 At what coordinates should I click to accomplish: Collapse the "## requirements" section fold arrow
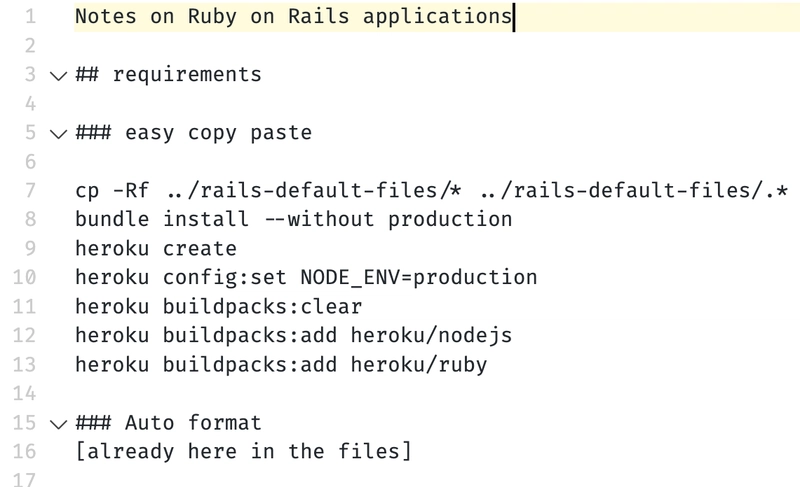pos(59,76)
